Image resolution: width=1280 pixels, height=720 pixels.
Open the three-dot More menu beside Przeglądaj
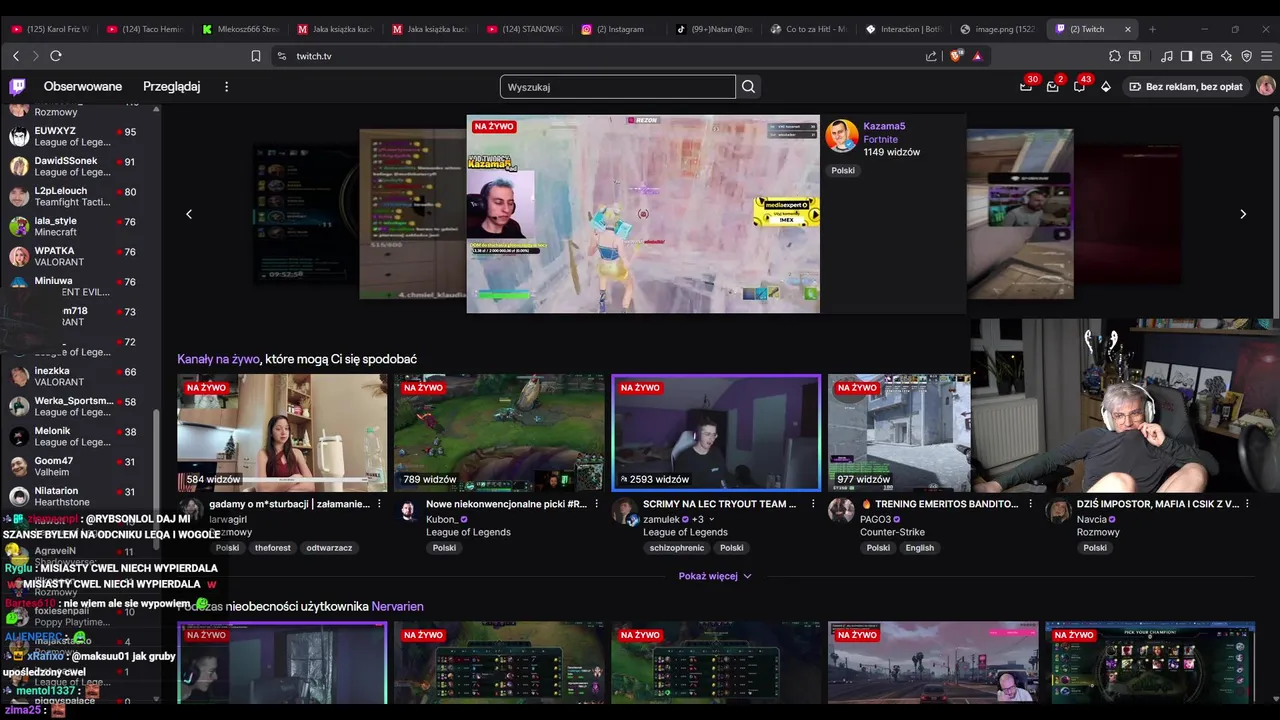tap(226, 87)
